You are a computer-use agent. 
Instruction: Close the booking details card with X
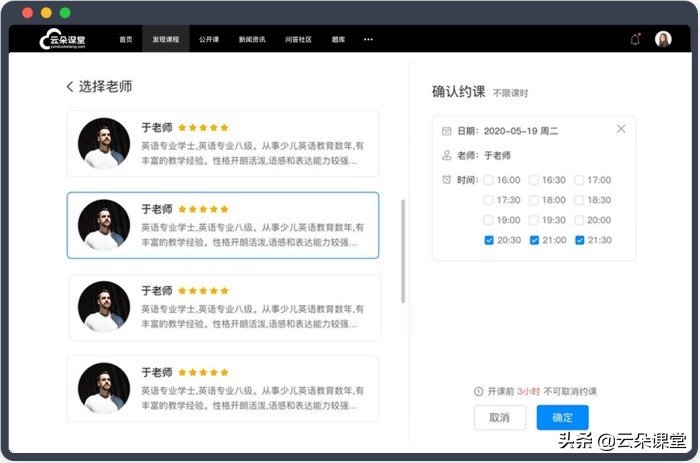[x=621, y=129]
